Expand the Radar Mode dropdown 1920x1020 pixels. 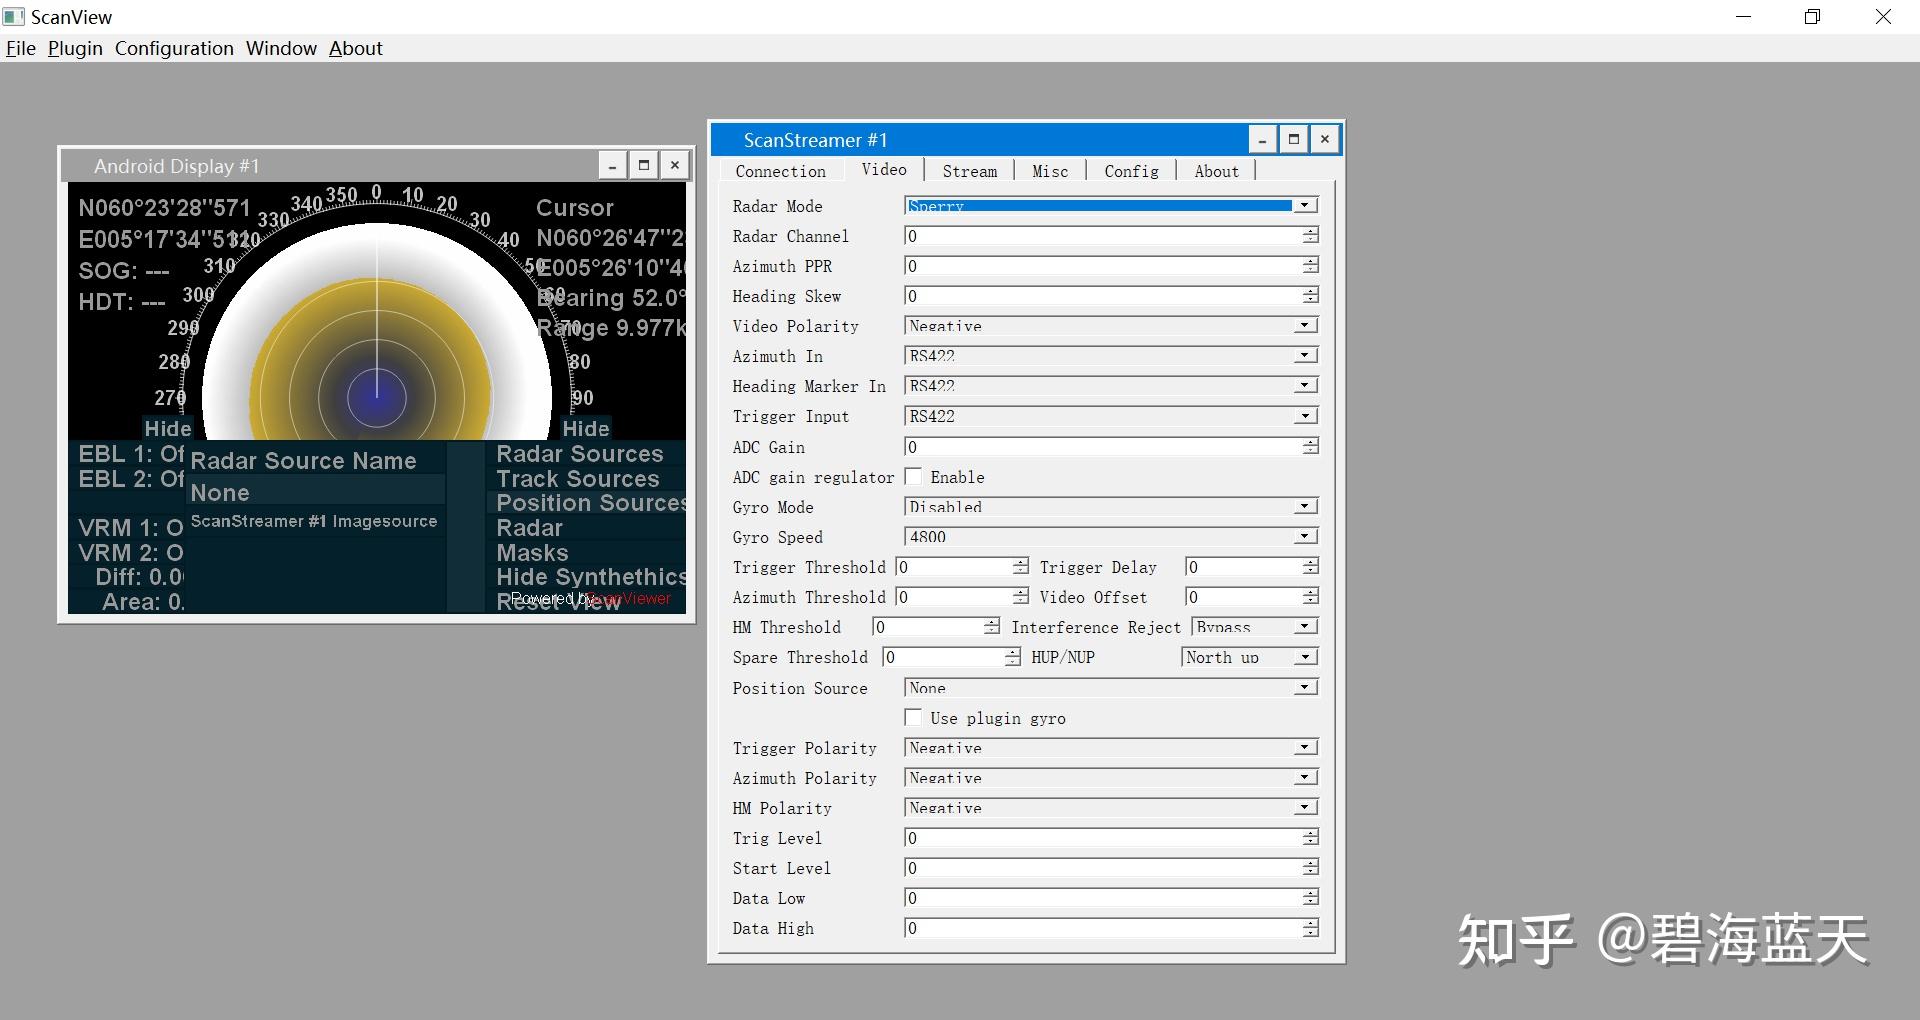point(1304,205)
